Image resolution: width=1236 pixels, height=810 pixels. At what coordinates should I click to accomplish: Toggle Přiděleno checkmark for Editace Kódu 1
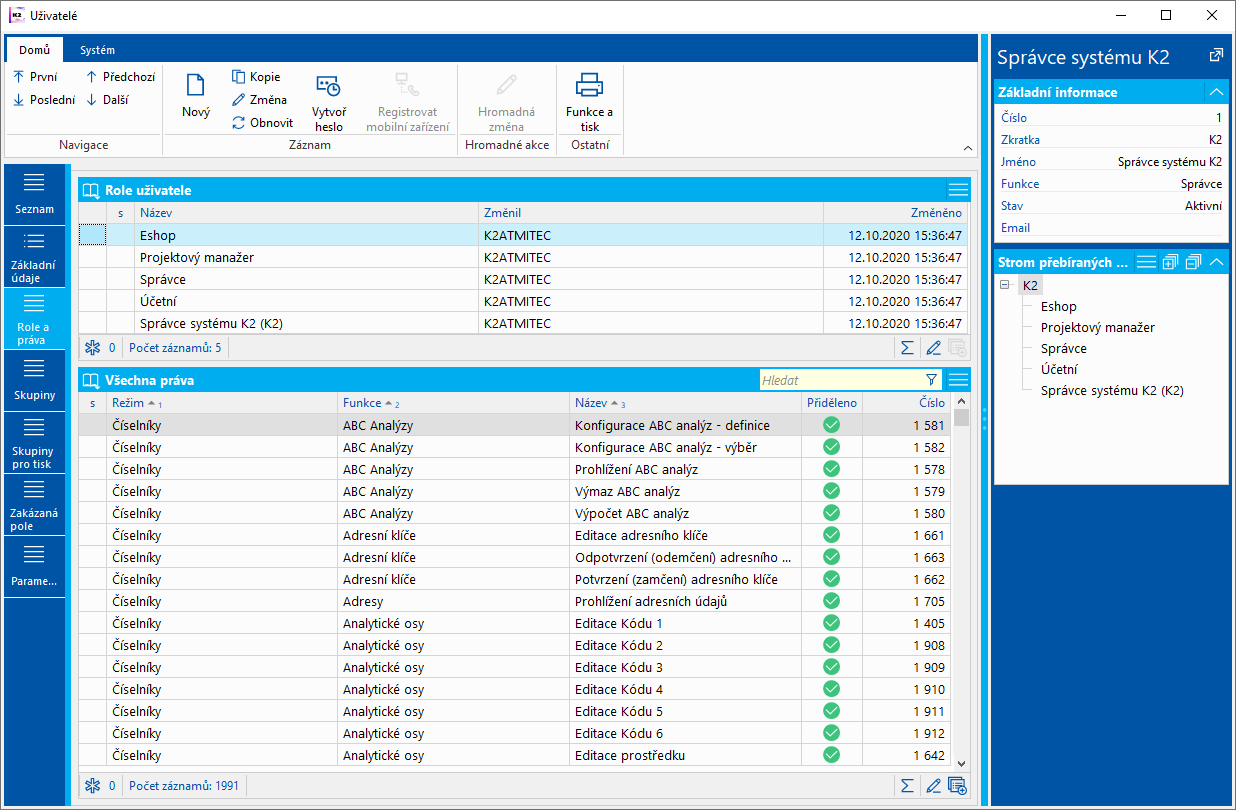click(x=831, y=623)
